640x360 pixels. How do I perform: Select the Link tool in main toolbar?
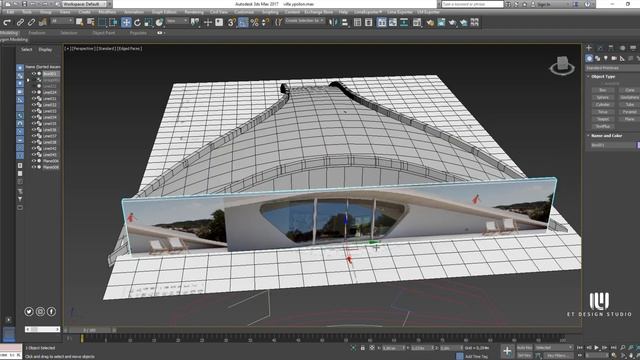(20, 22)
